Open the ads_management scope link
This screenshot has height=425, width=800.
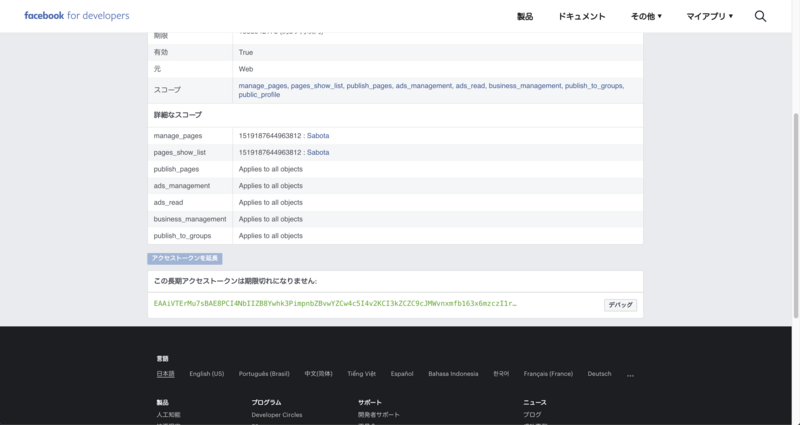[x=424, y=86]
